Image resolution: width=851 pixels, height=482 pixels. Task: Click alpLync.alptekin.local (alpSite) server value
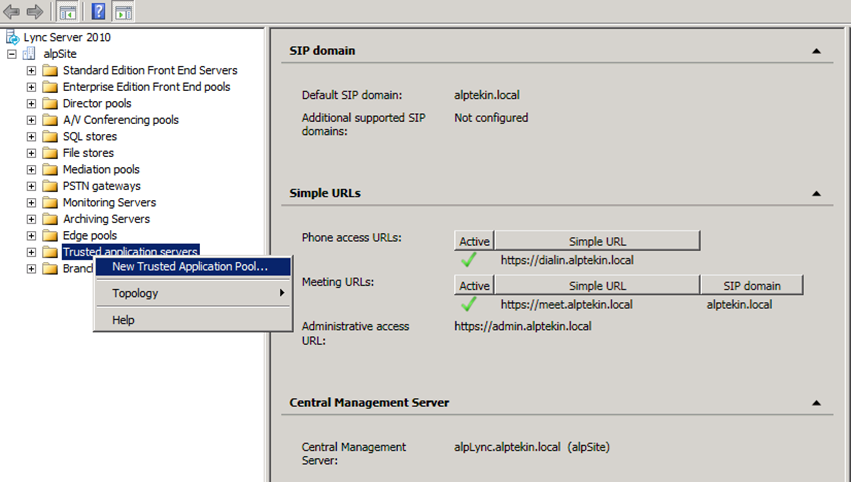(532, 447)
